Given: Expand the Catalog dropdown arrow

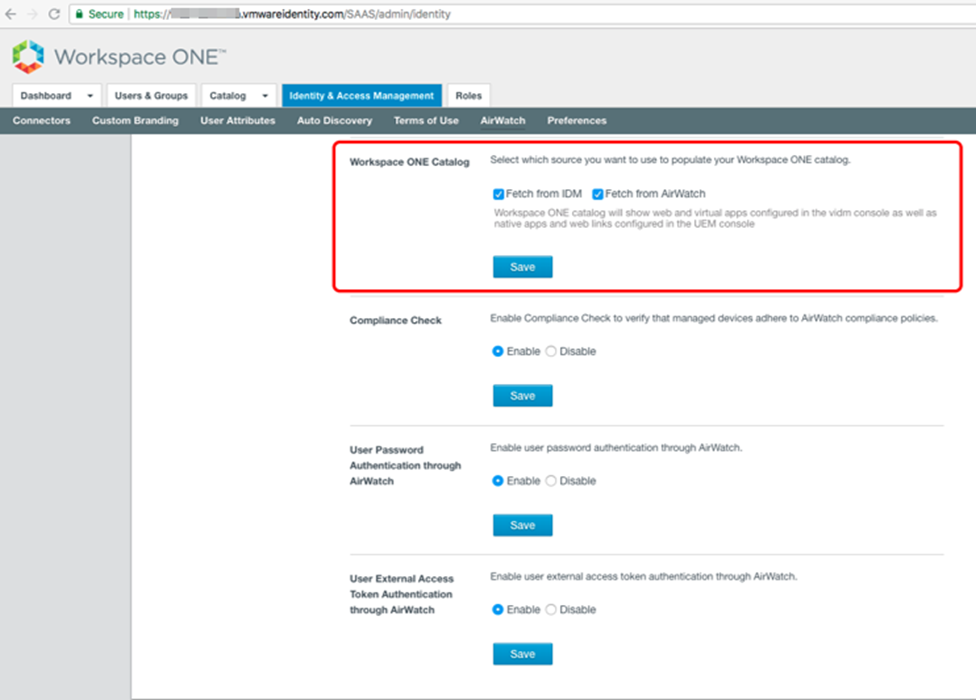Looking at the screenshot, I should pos(265,96).
